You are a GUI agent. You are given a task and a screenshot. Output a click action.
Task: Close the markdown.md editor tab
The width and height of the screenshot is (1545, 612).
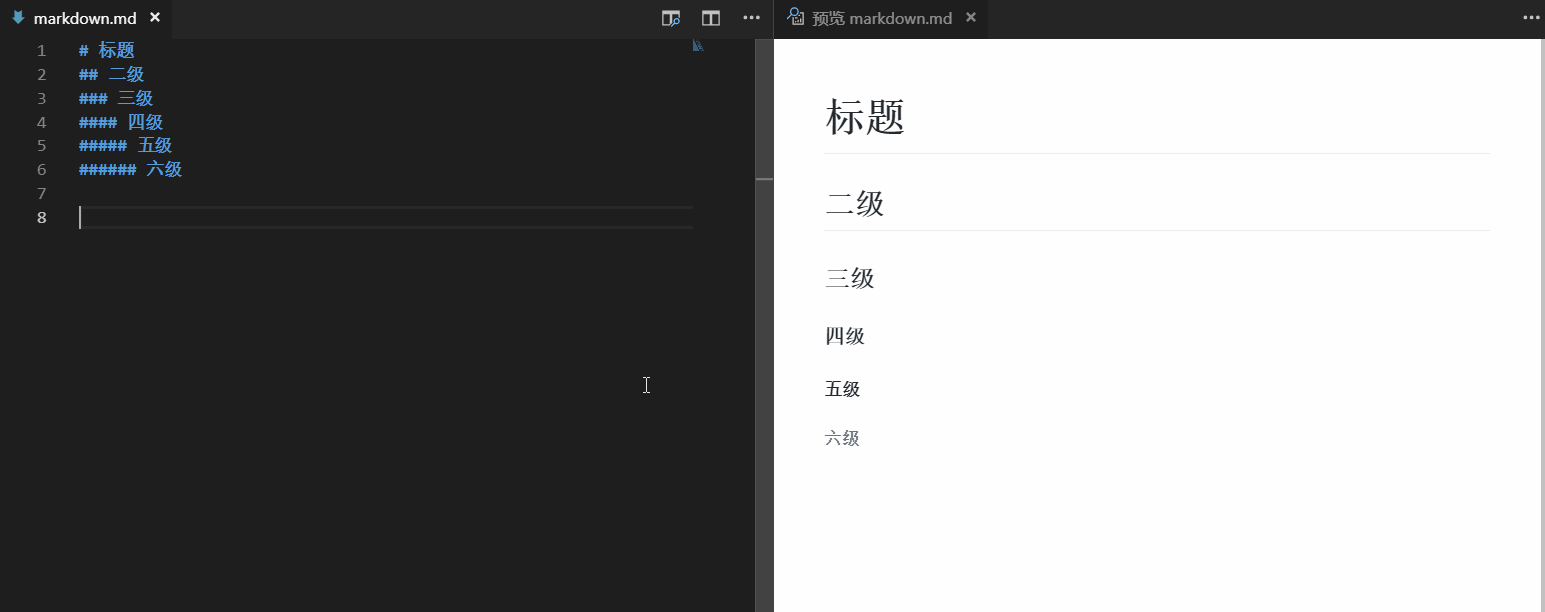pos(155,18)
